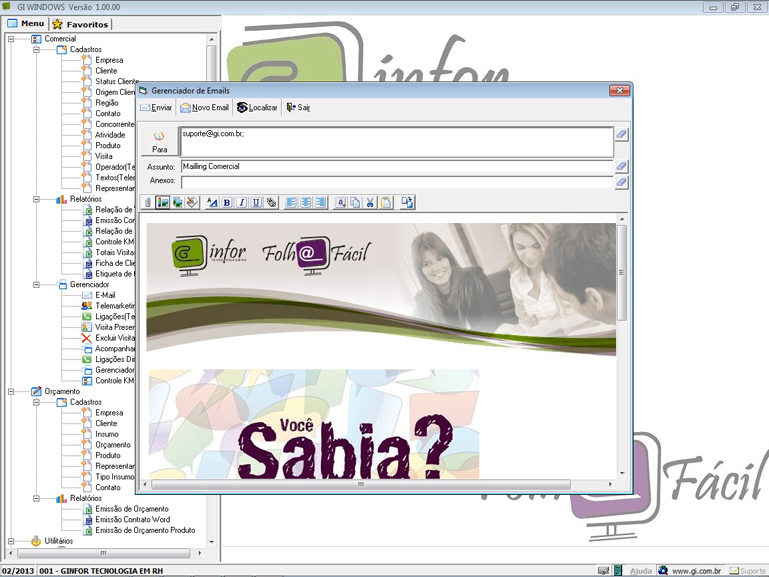Click inside the Para recipients field
769x577 pixels.
(397, 142)
